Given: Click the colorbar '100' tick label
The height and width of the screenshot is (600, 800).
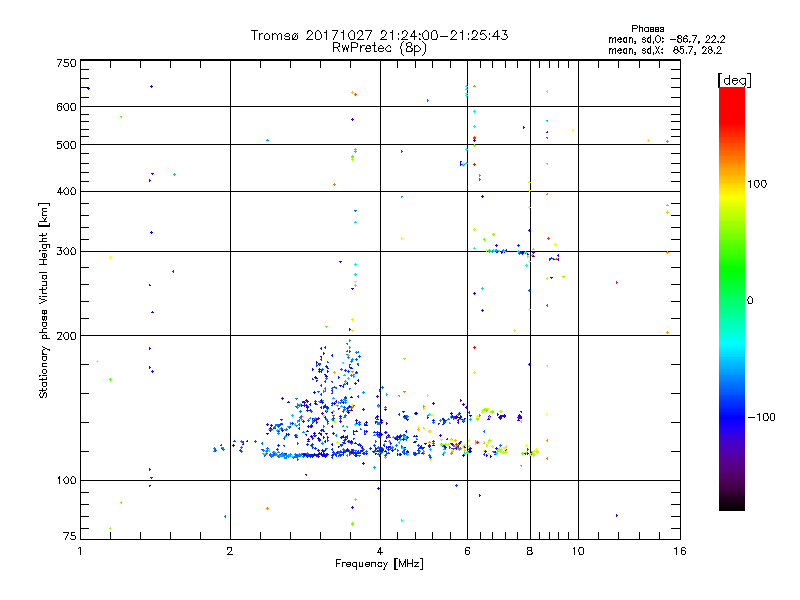Looking at the screenshot, I should (x=757, y=184).
